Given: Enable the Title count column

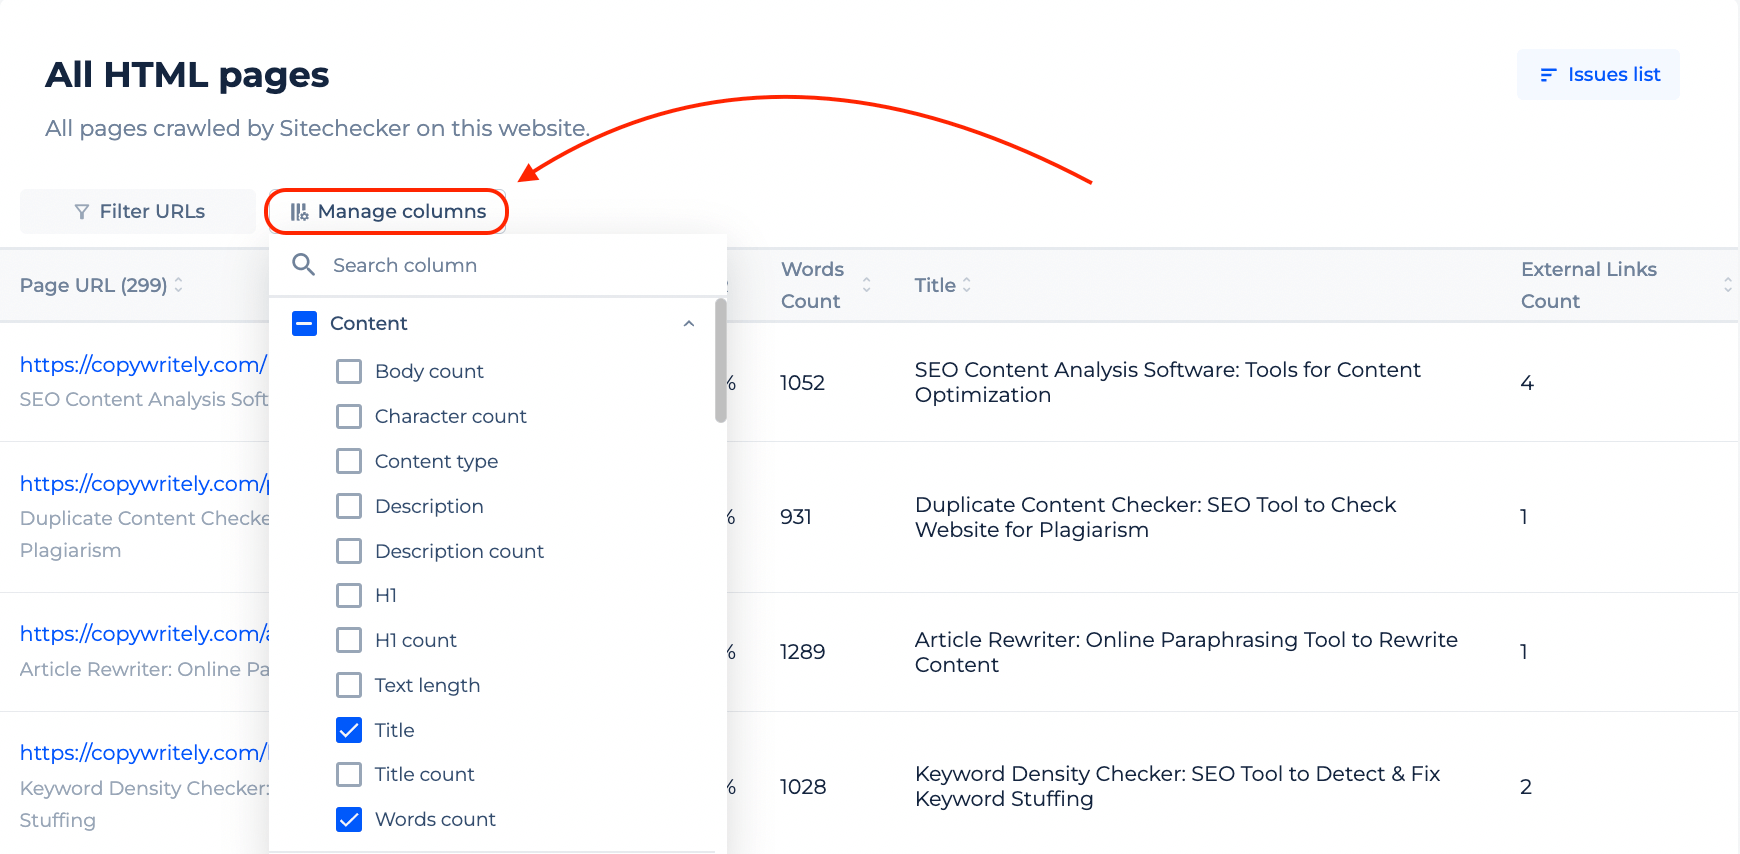Looking at the screenshot, I should coord(349,774).
